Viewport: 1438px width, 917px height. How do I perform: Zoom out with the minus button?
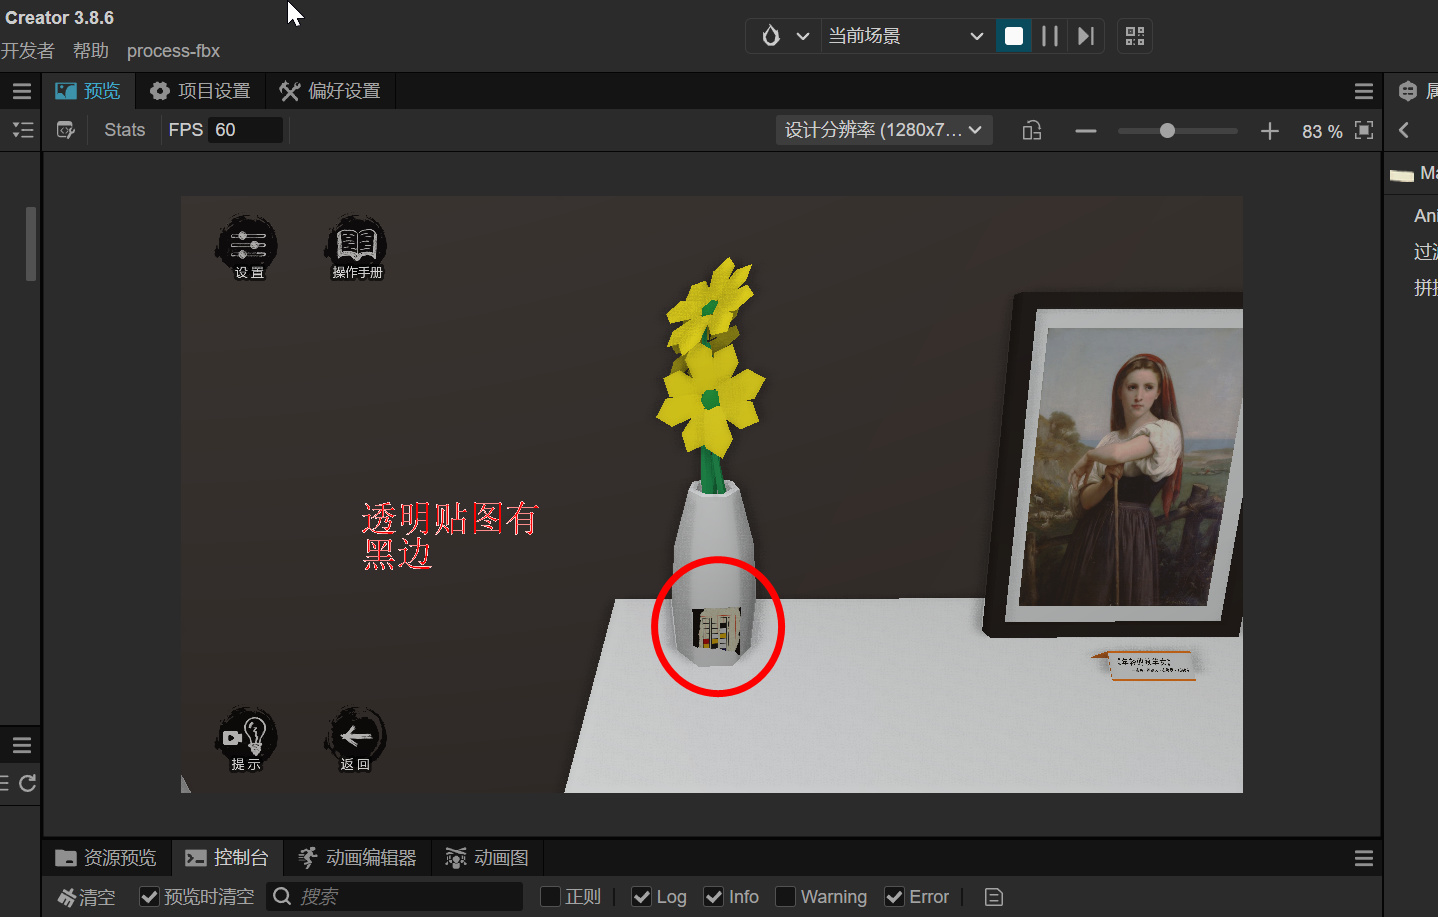point(1086,131)
